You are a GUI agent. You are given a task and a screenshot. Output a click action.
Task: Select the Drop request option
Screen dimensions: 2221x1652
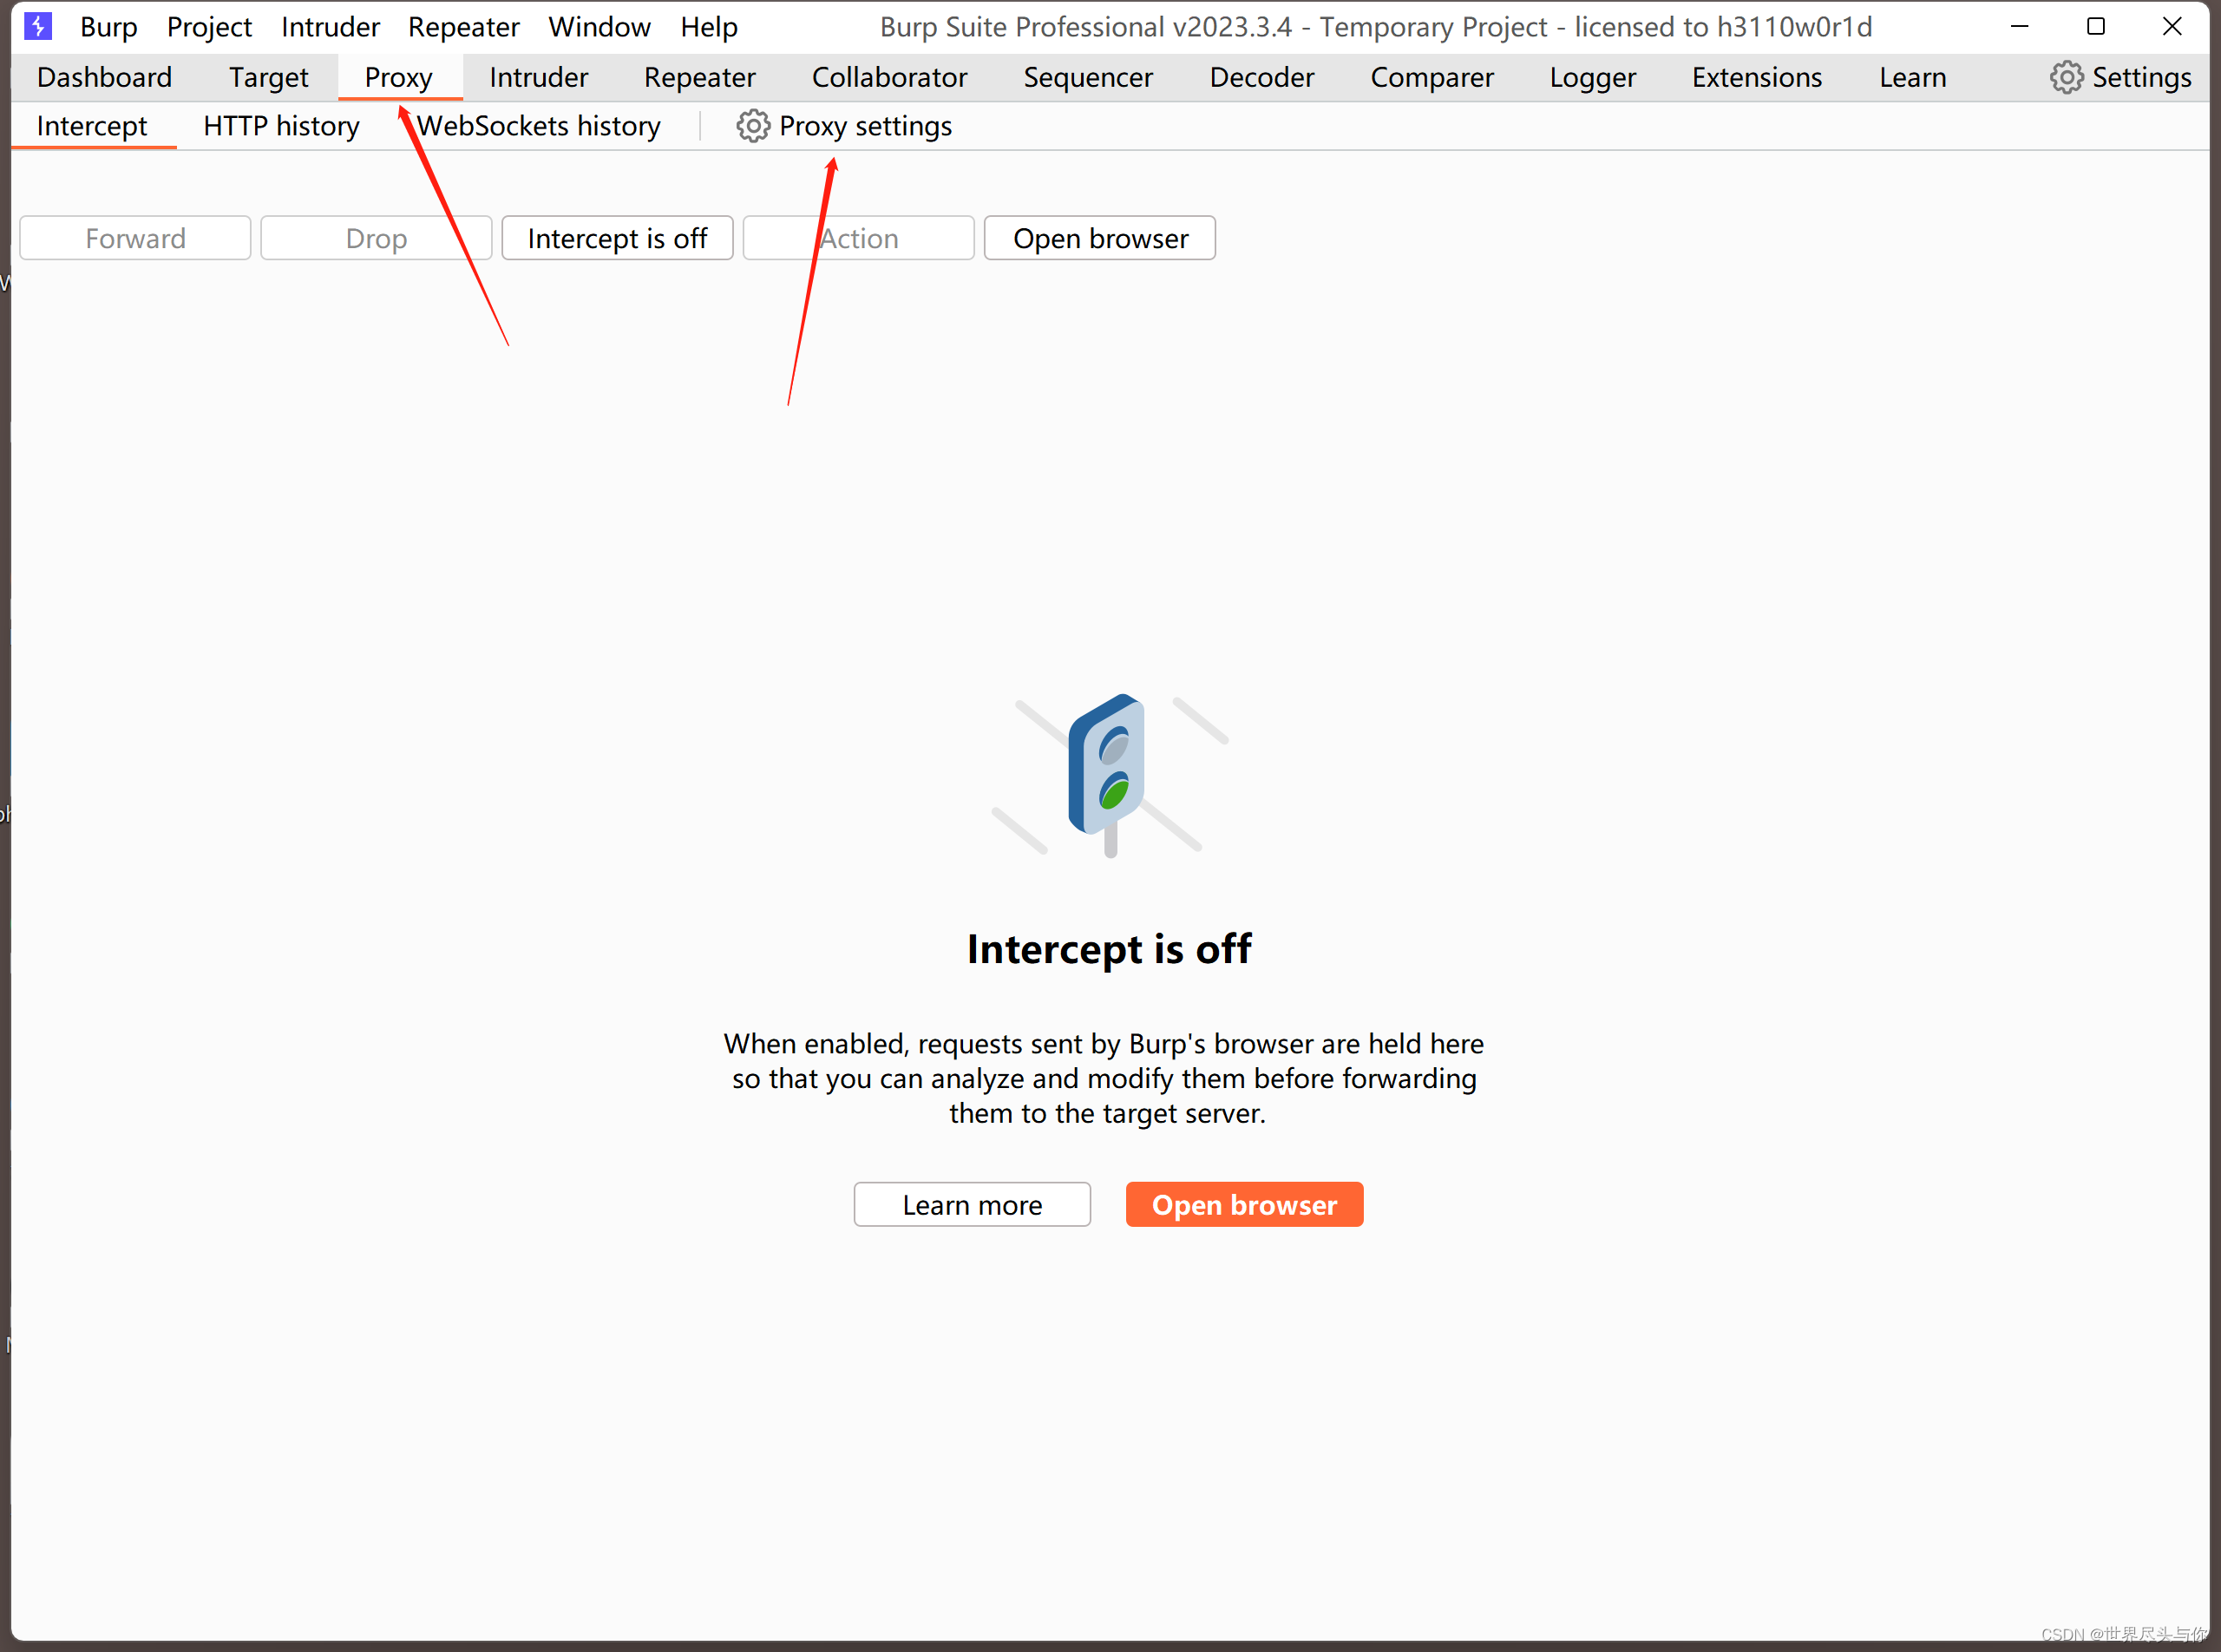pos(377,238)
